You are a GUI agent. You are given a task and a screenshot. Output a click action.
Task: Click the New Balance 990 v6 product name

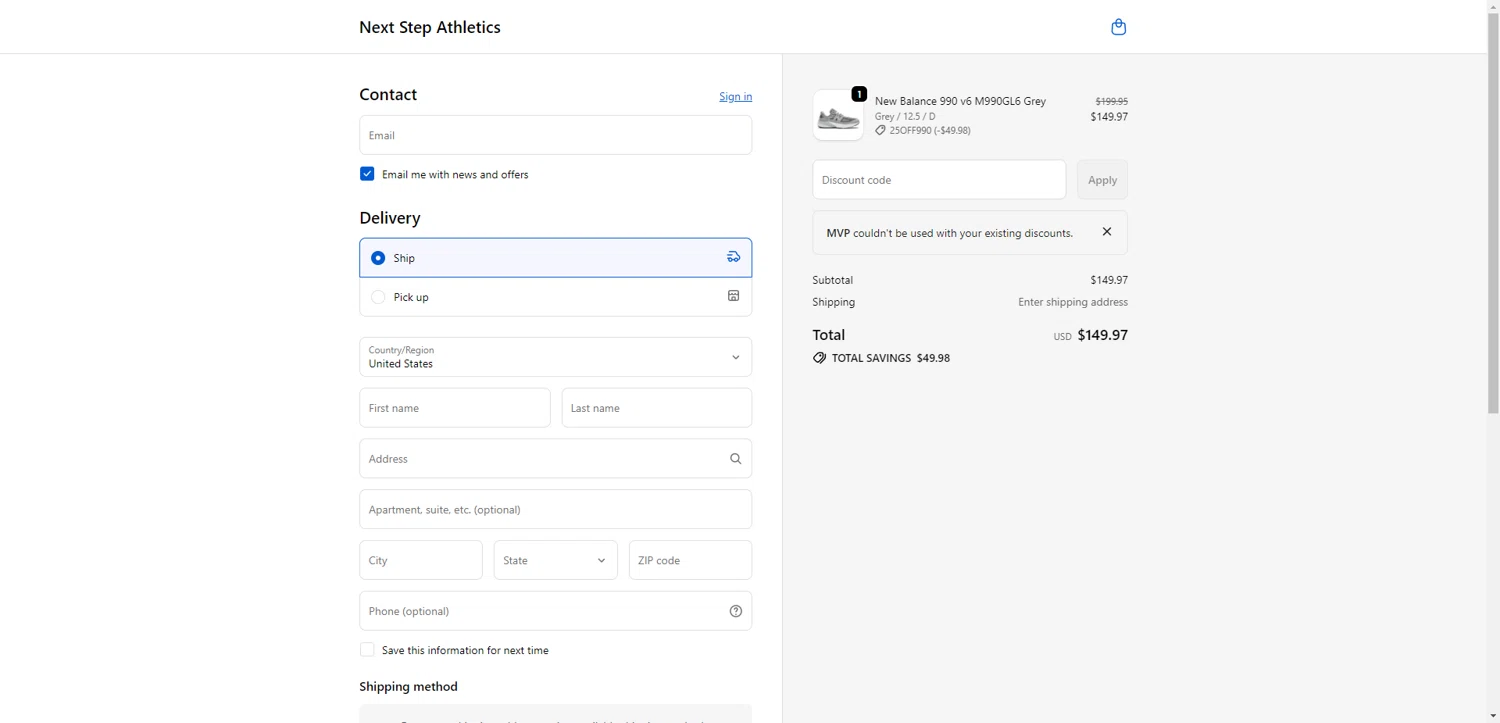[960, 101]
